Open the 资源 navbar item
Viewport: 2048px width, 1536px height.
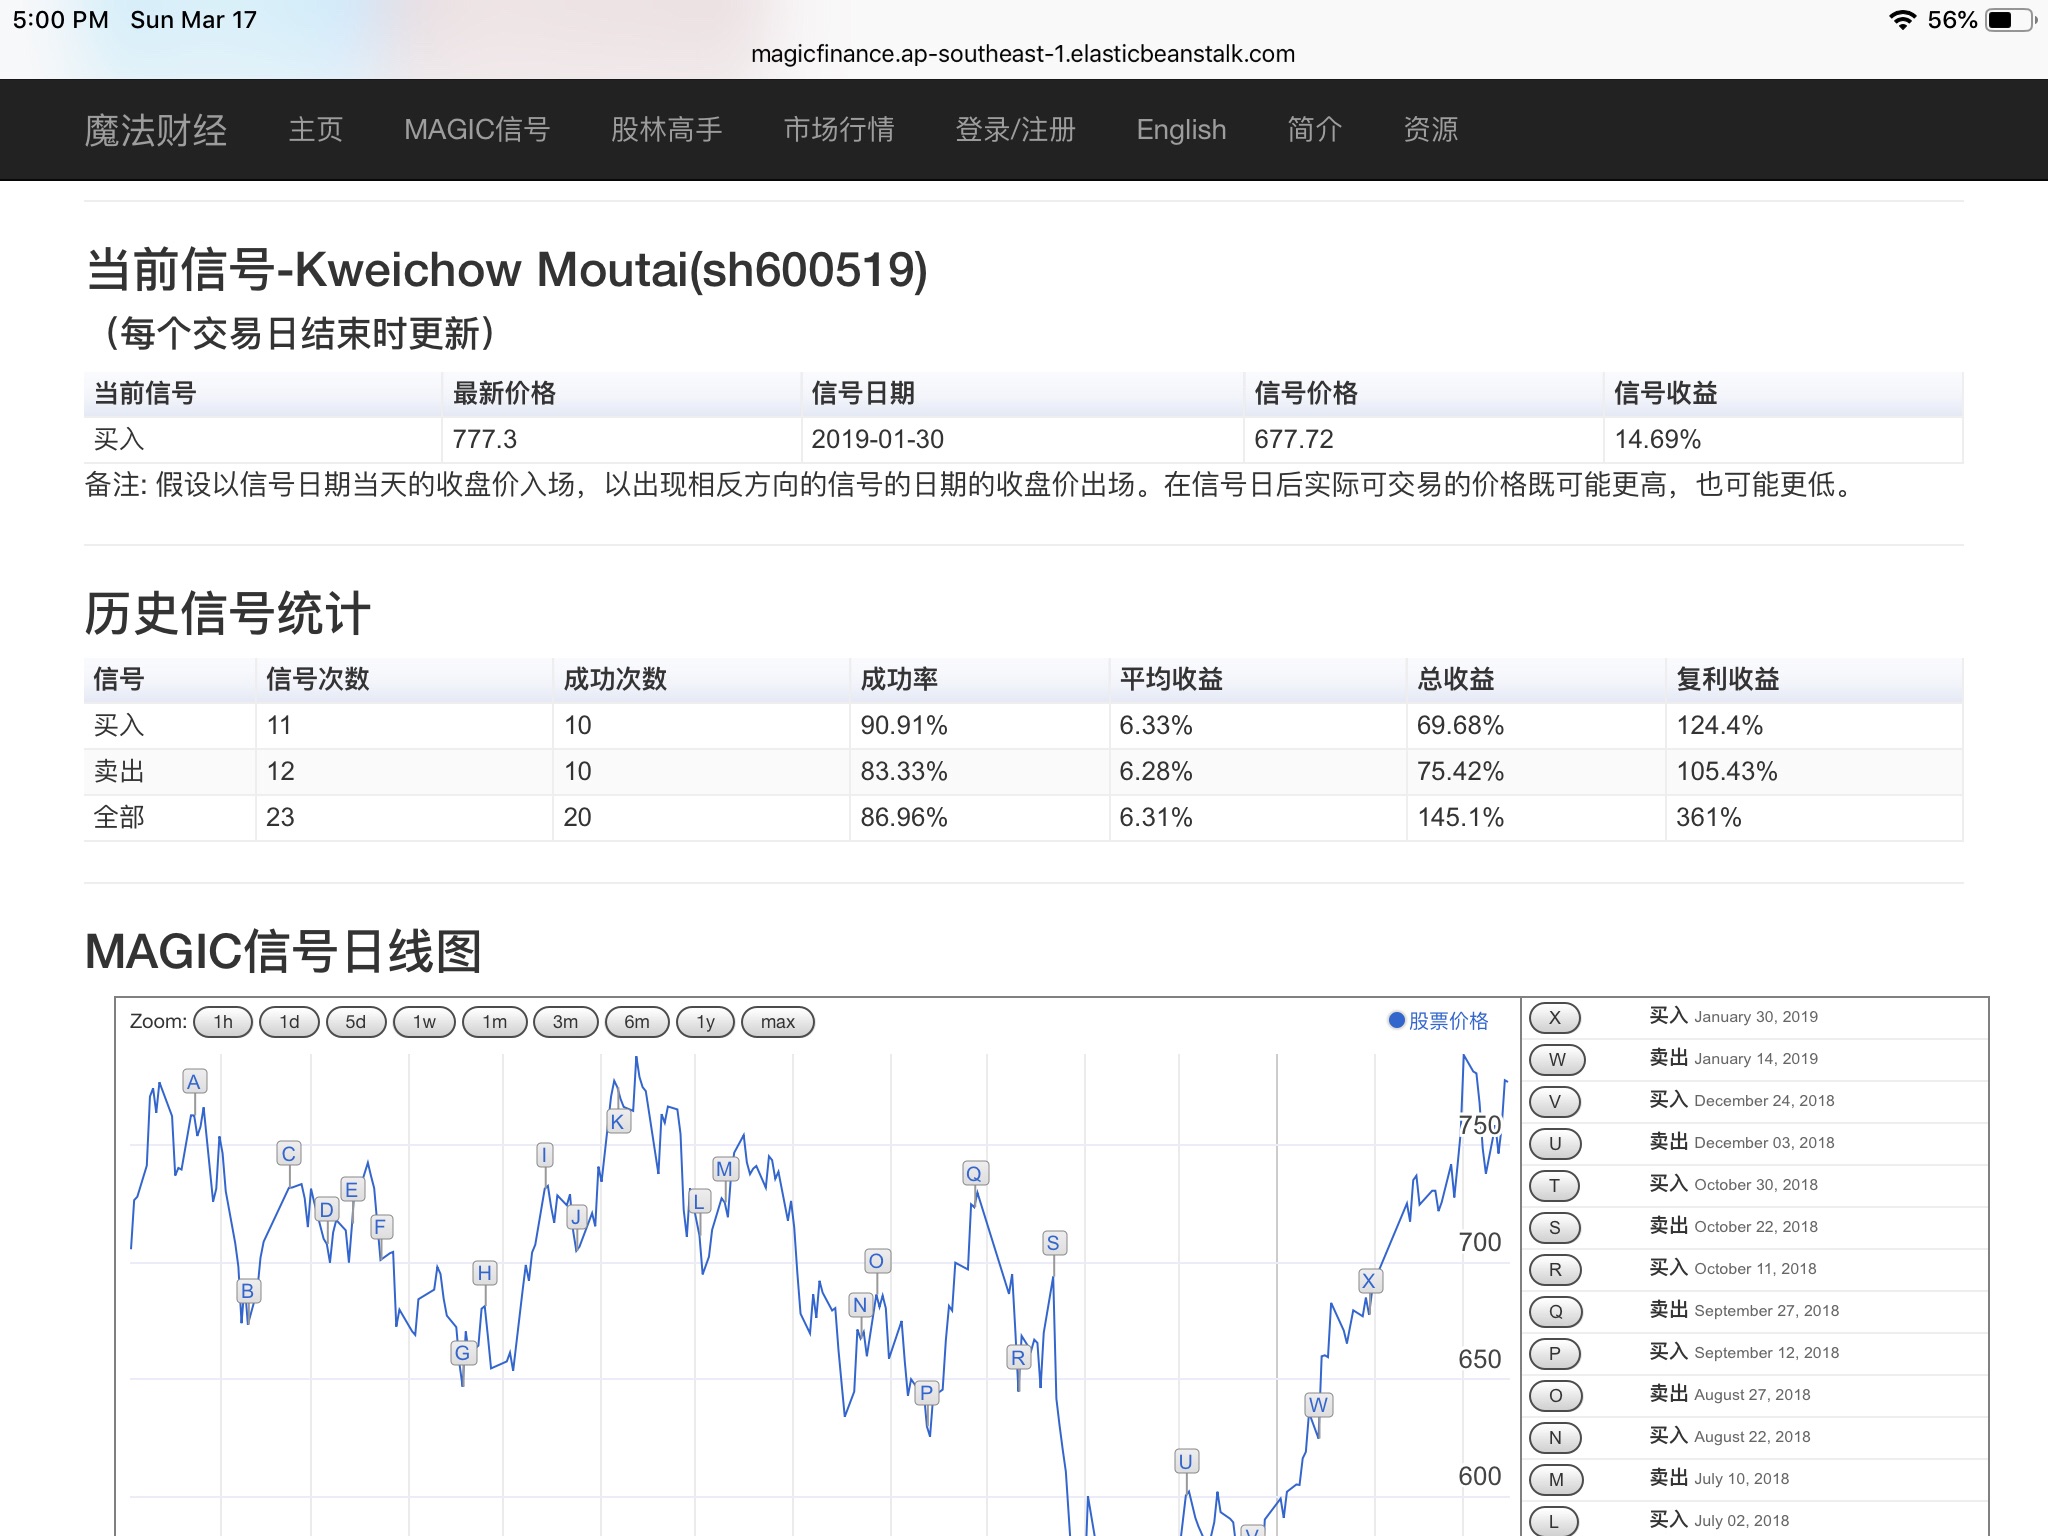[x=1431, y=130]
